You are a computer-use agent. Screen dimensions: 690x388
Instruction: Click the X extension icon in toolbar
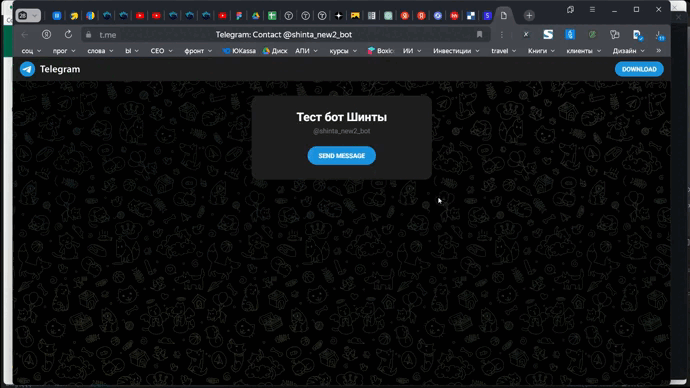[526, 34]
